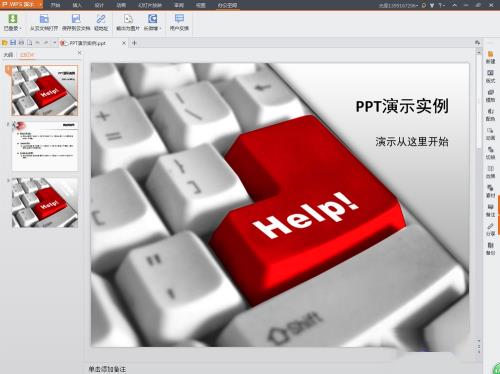This screenshot has height=374, width=500.
Task: Switch to the 办公空间 ribbon tab
Action: click(x=227, y=5)
